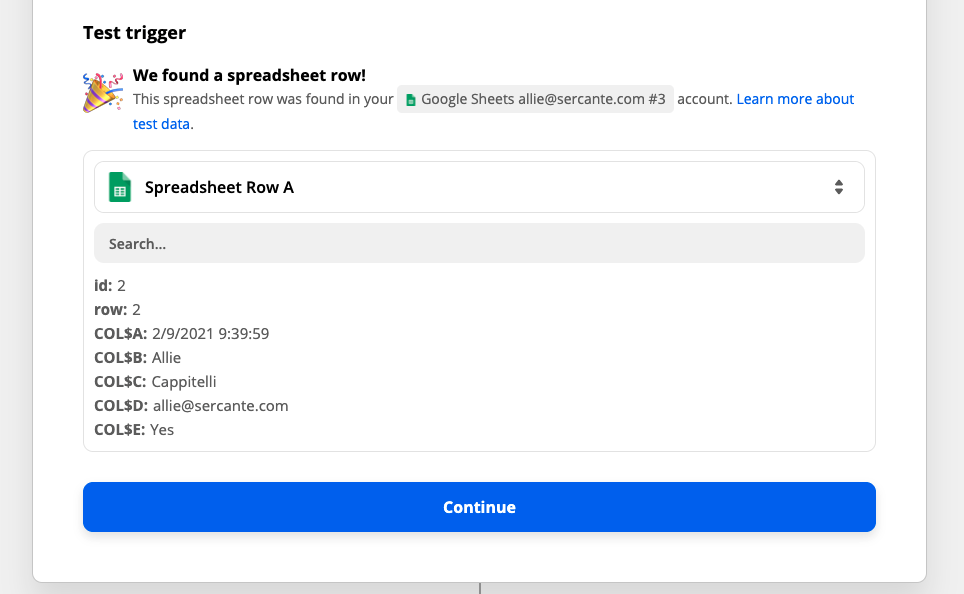964x594 pixels.
Task: Click the Google Sheets allie@sercante.com #3 account badge
Action: tap(534, 98)
